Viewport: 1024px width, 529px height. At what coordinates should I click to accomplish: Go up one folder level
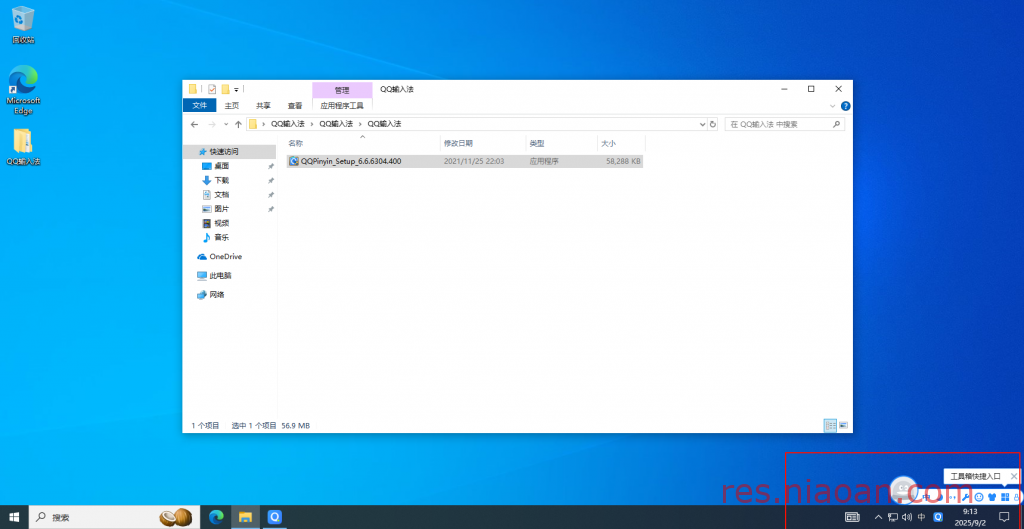tap(238, 124)
